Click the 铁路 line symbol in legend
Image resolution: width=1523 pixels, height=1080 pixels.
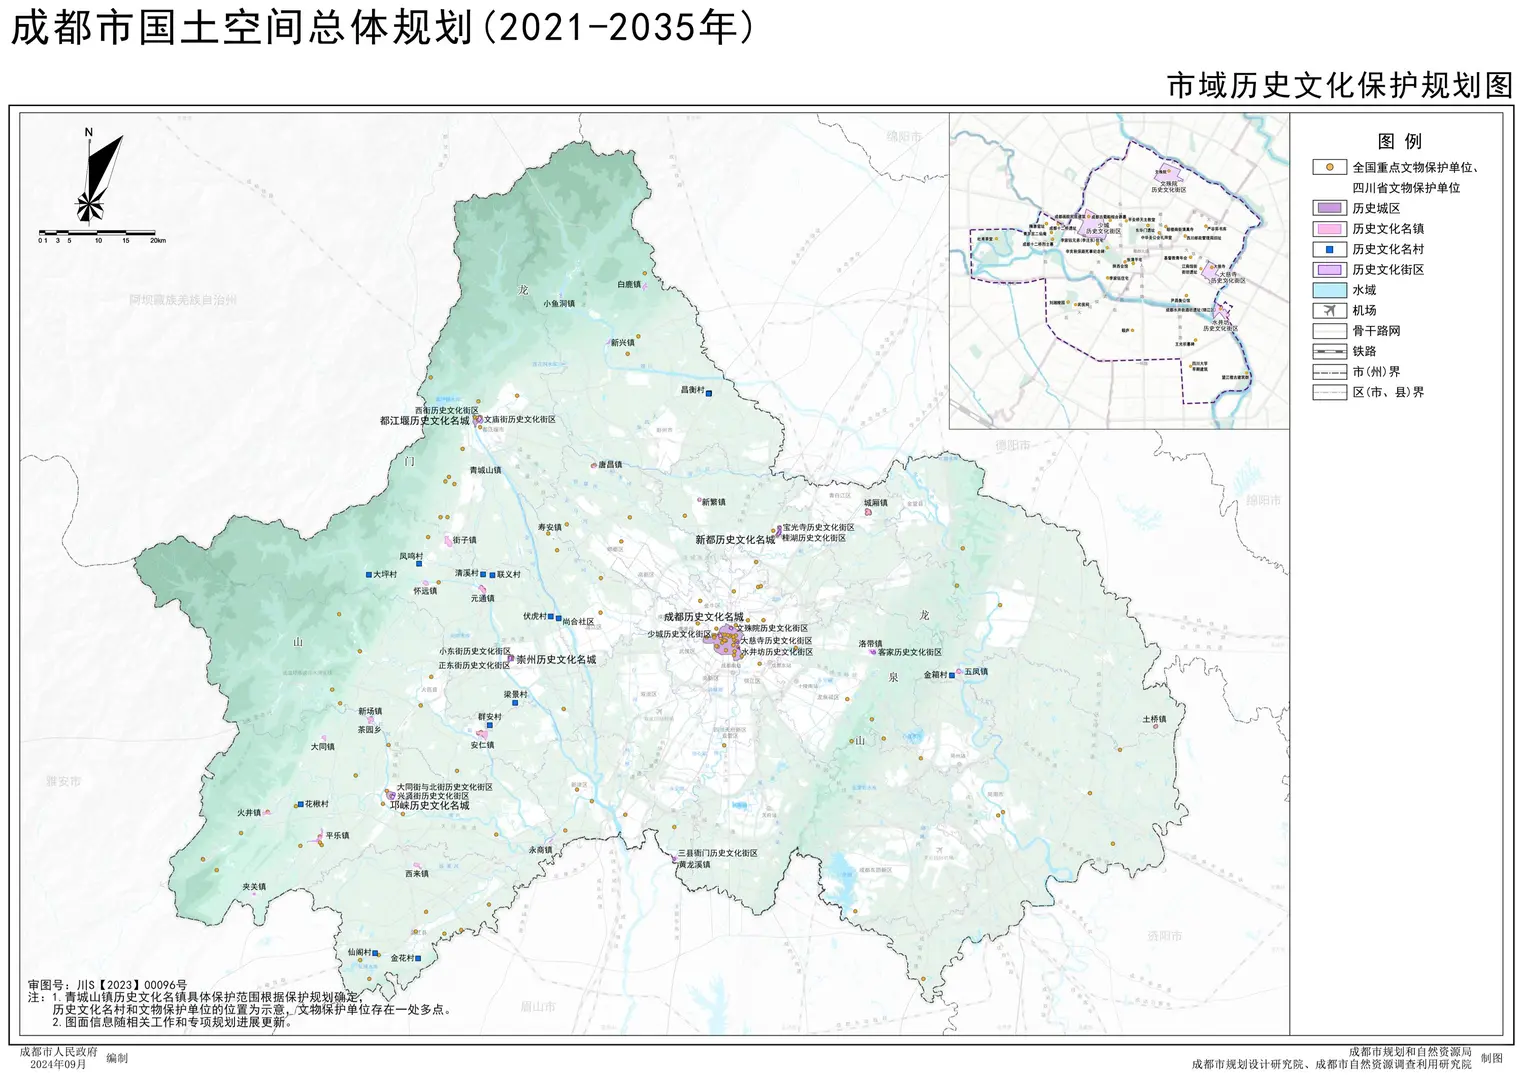point(1329,351)
